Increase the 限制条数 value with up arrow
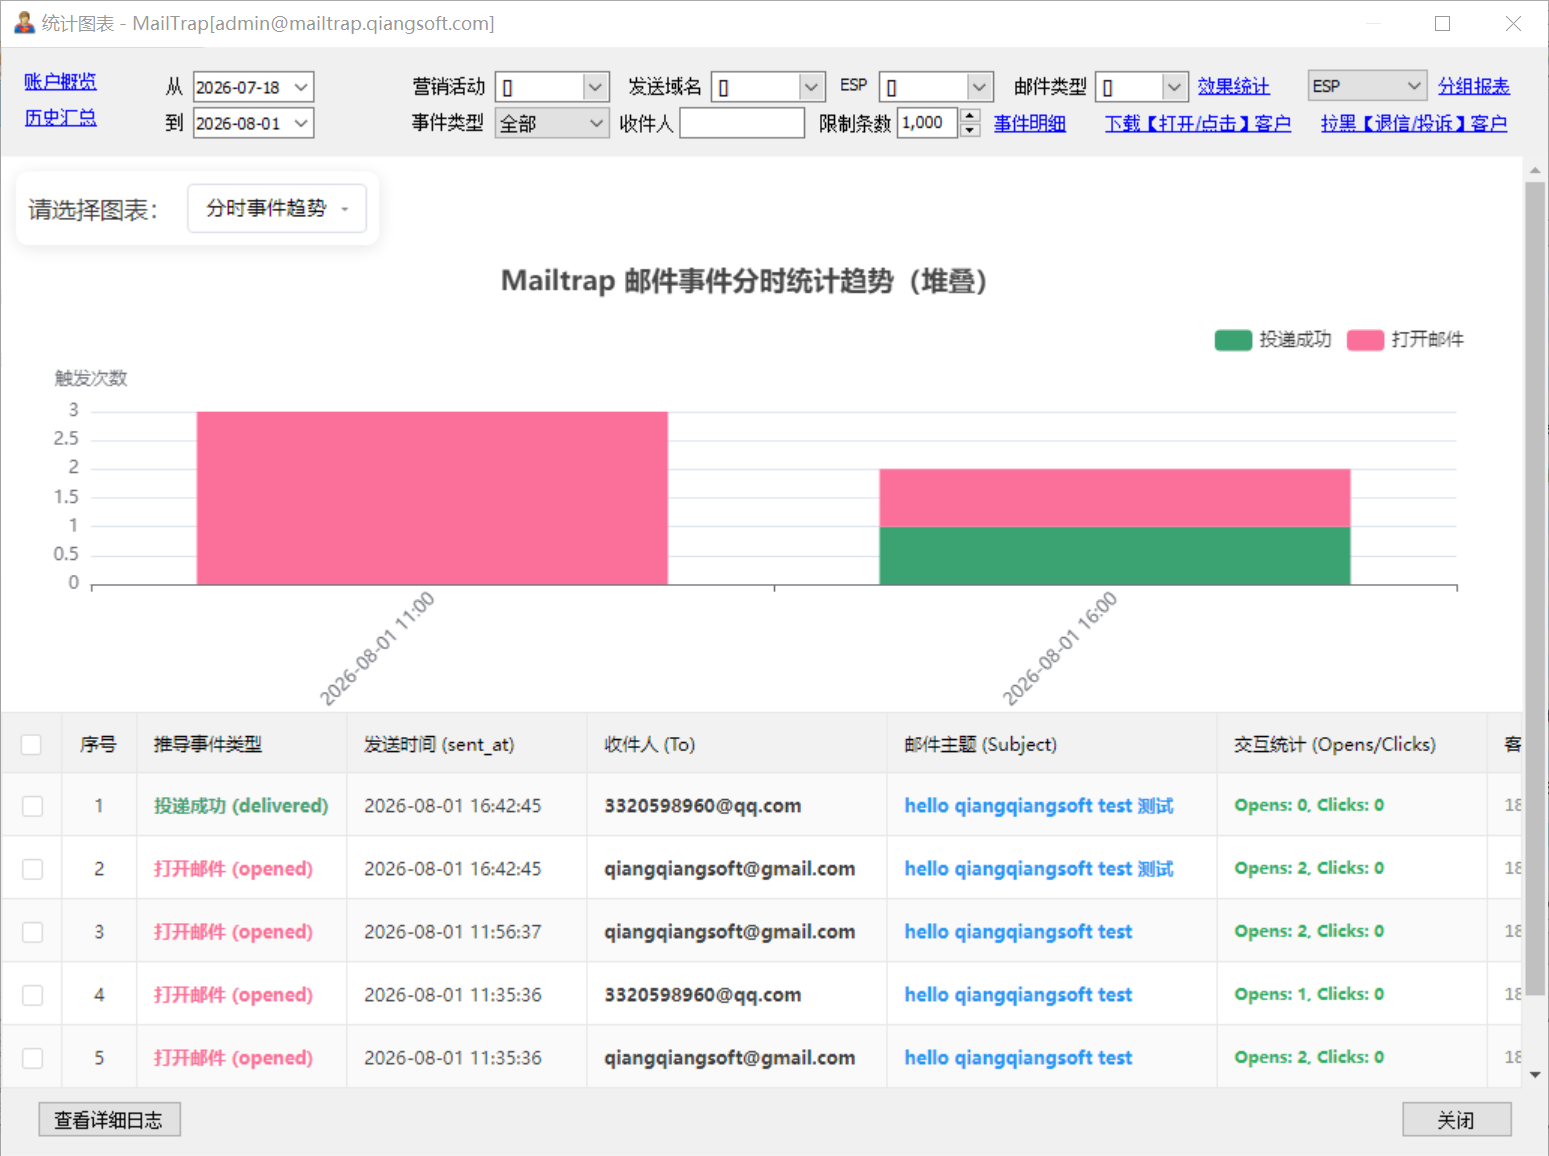This screenshot has height=1156, width=1549. pos(969,116)
